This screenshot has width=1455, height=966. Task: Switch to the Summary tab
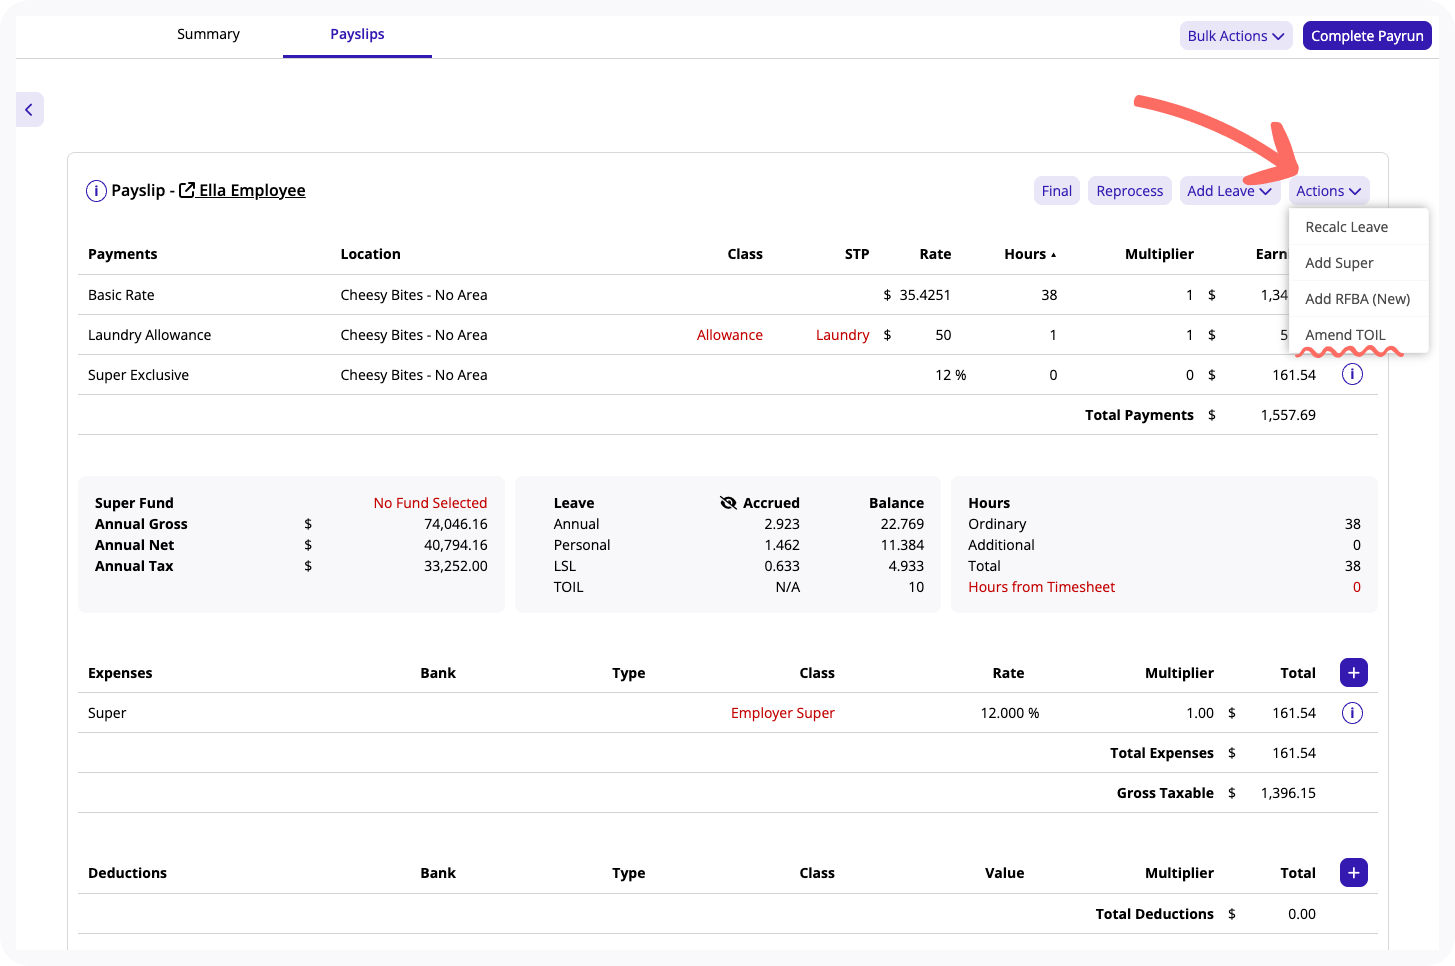pos(208,34)
